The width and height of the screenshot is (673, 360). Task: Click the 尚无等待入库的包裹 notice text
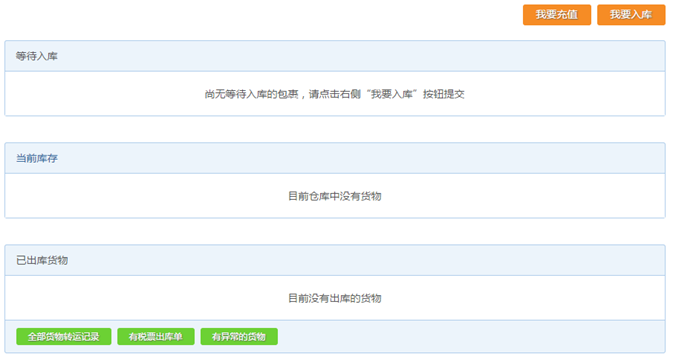click(252, 94)
